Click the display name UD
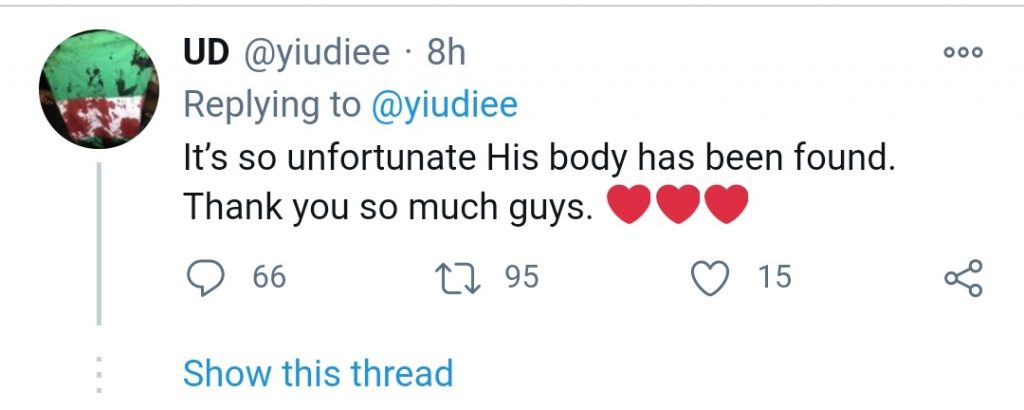This screenshot has width=1024, height=410. (207, 53)
